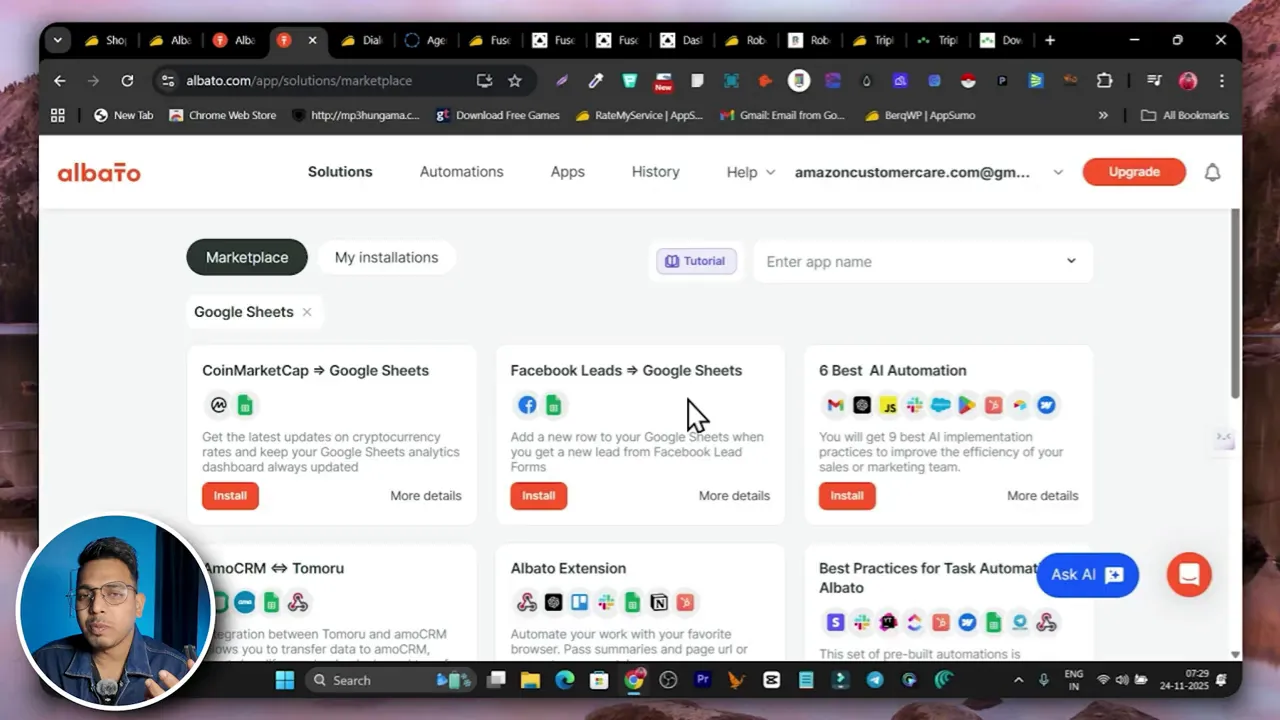Click the Ask AI button
The width and height of the screenshot is (1280, 720).
[1087, 574]
